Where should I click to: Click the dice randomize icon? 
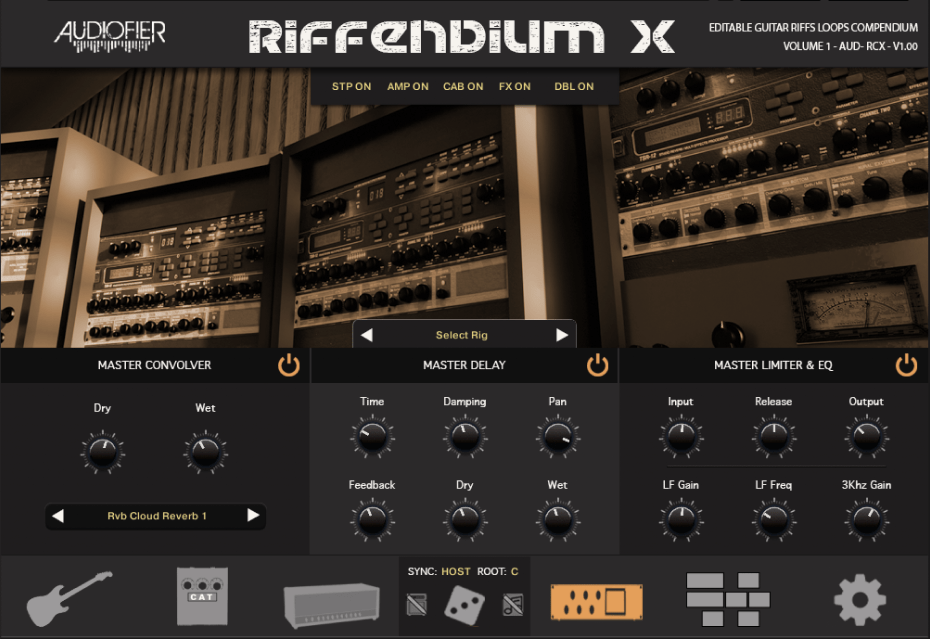coord(464,605)
